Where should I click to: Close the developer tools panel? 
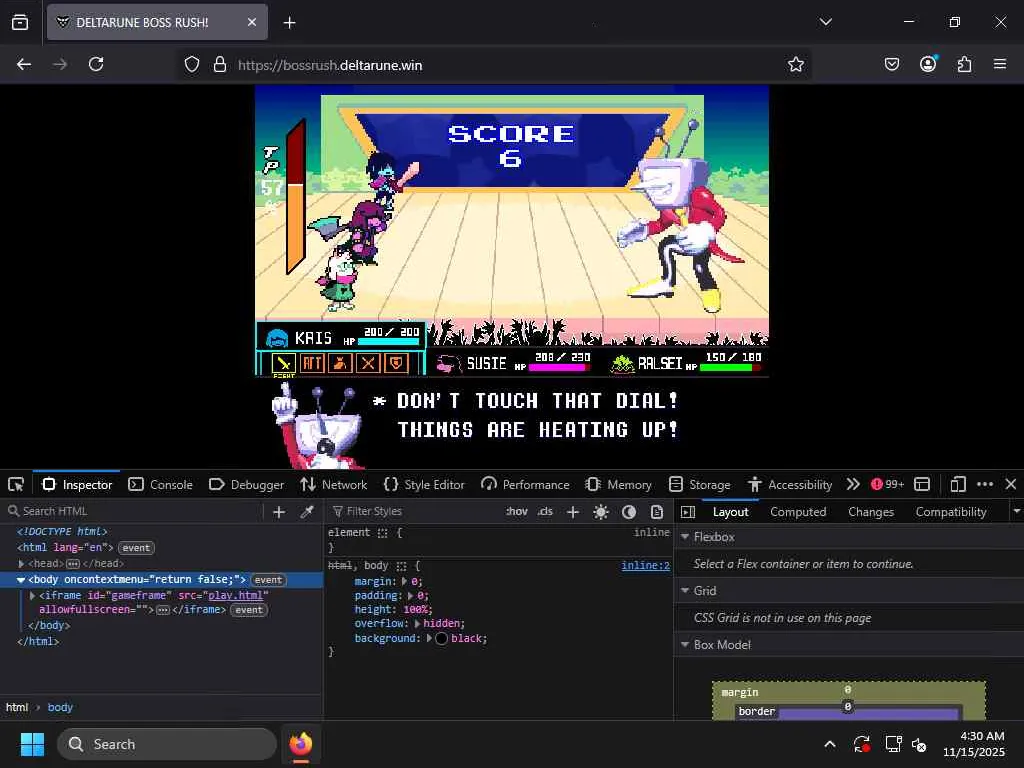tap(1011, 485)
